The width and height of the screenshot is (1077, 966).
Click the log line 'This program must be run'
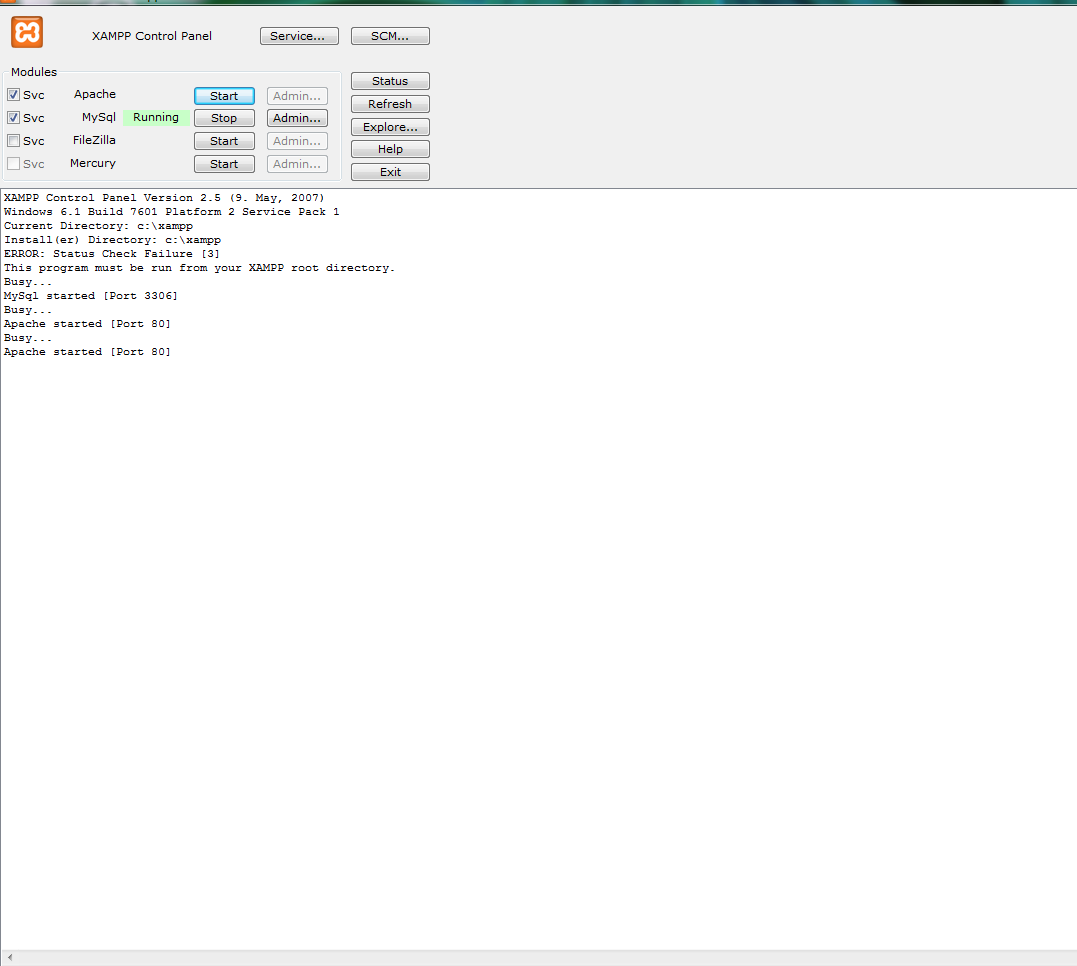pos(200,268)
